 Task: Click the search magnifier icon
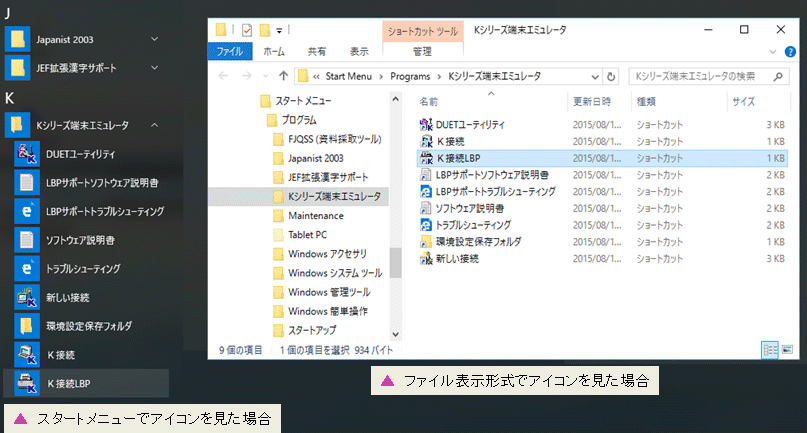(778, 77)
